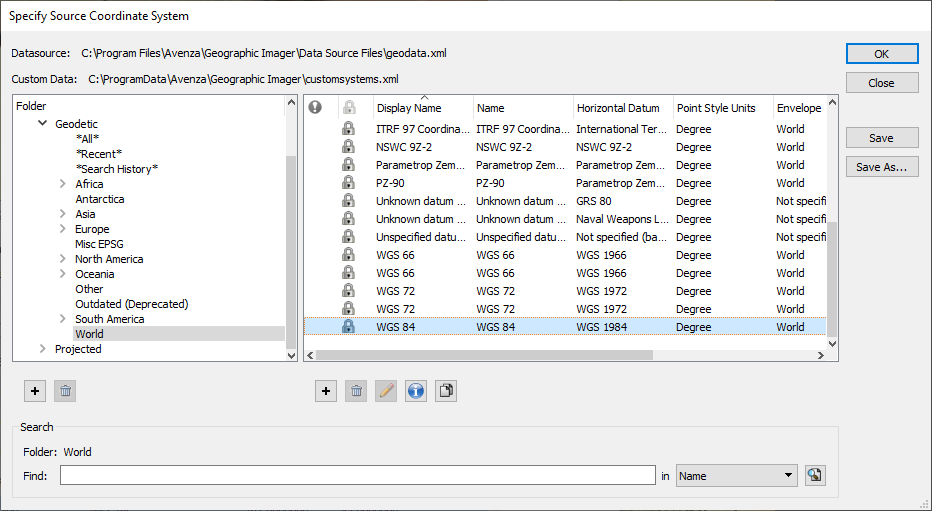Image resolution: width=932 pixels, height=511 pixels.
Task: Expand the South America folder
Action: click(x=62, y=319)
